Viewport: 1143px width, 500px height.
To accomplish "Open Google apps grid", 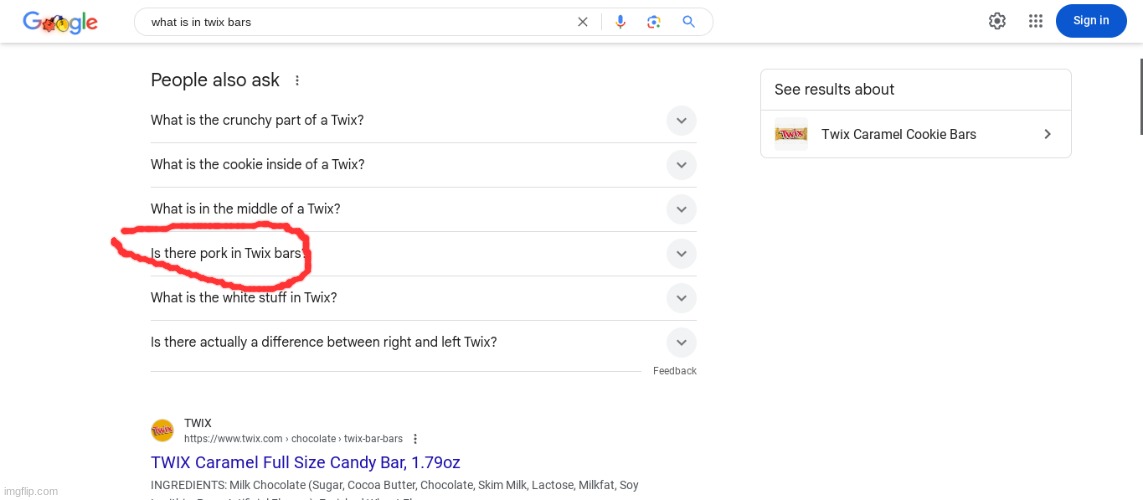I will (x=1035, y=21).
